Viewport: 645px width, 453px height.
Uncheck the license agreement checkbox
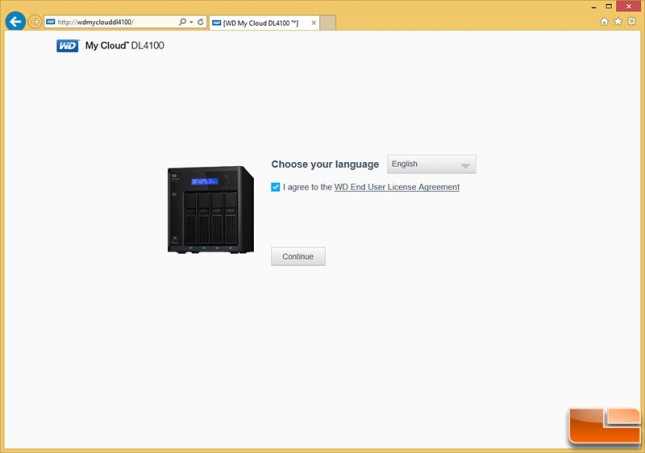click(x=275, y=187)
